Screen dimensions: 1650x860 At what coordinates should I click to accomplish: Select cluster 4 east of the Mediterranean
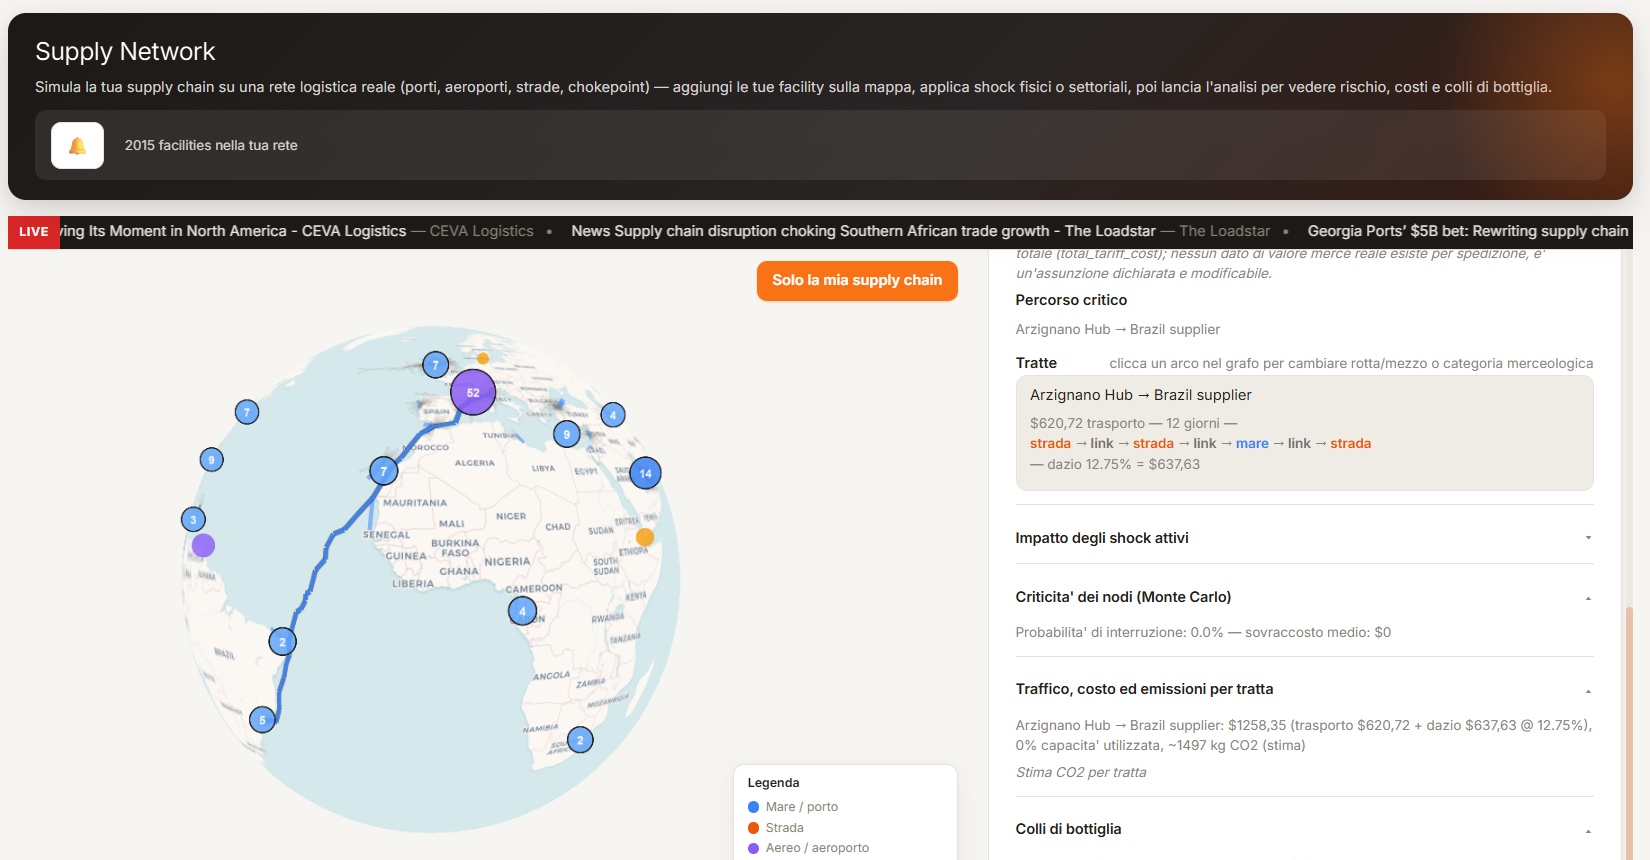[x=613, y=415]
